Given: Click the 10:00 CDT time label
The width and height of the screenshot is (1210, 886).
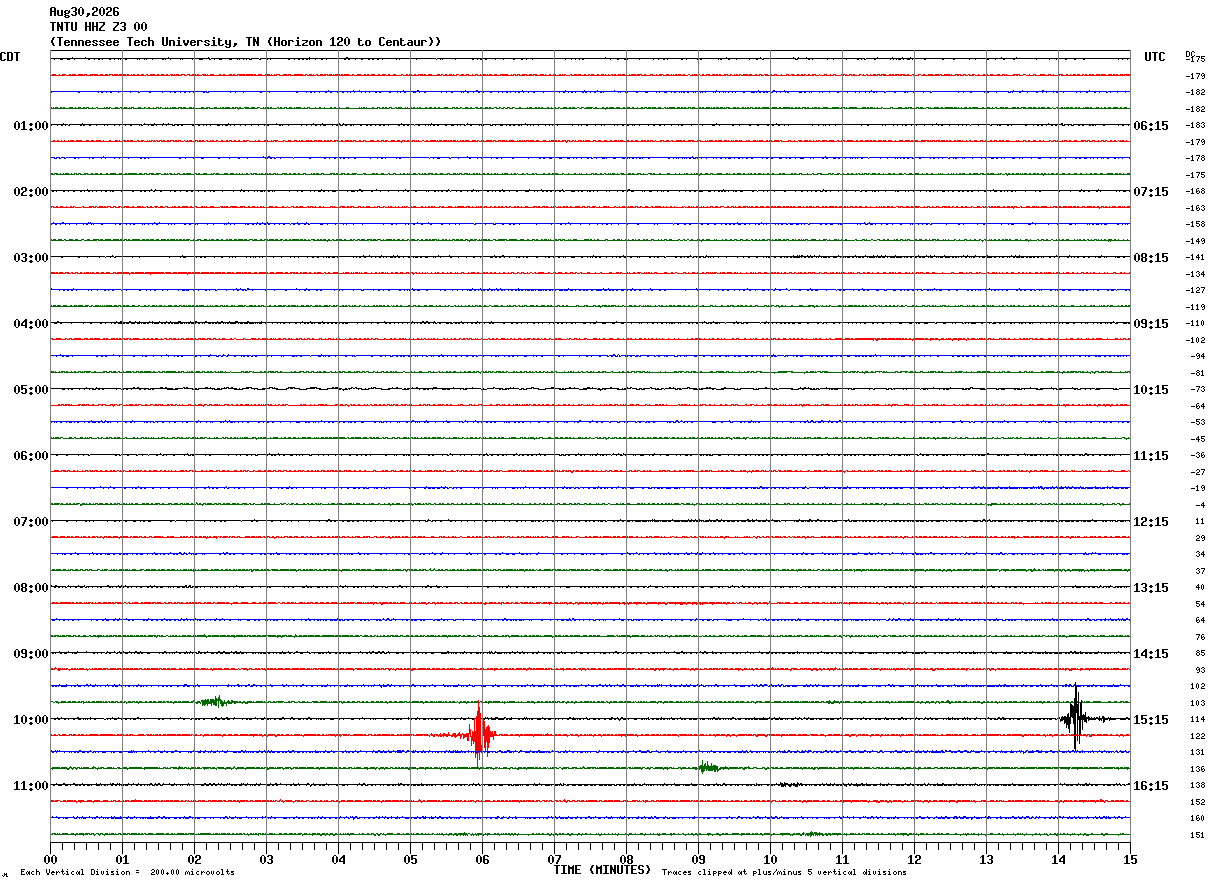Looking at the screenshot, I should coord(31,719).
